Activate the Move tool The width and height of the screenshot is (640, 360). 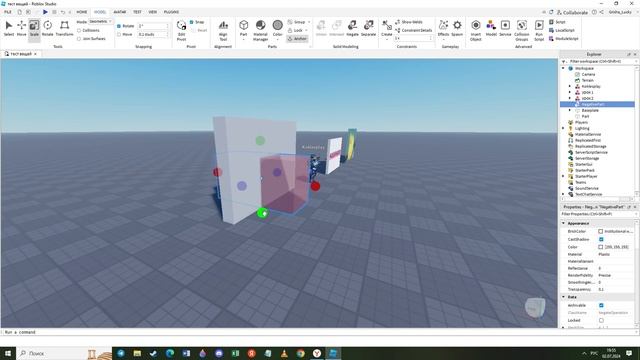coord(21,28)
